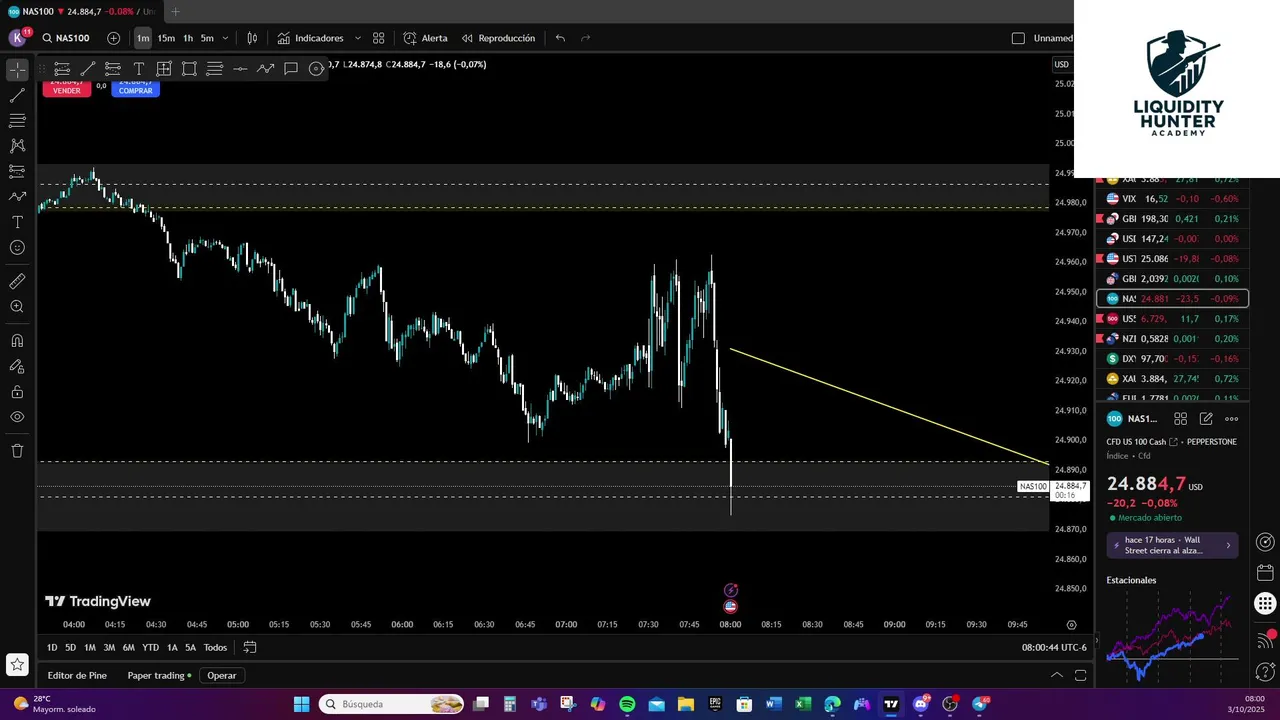
Task: Maximize the bottom panel
Action: tap(1080, 675)
